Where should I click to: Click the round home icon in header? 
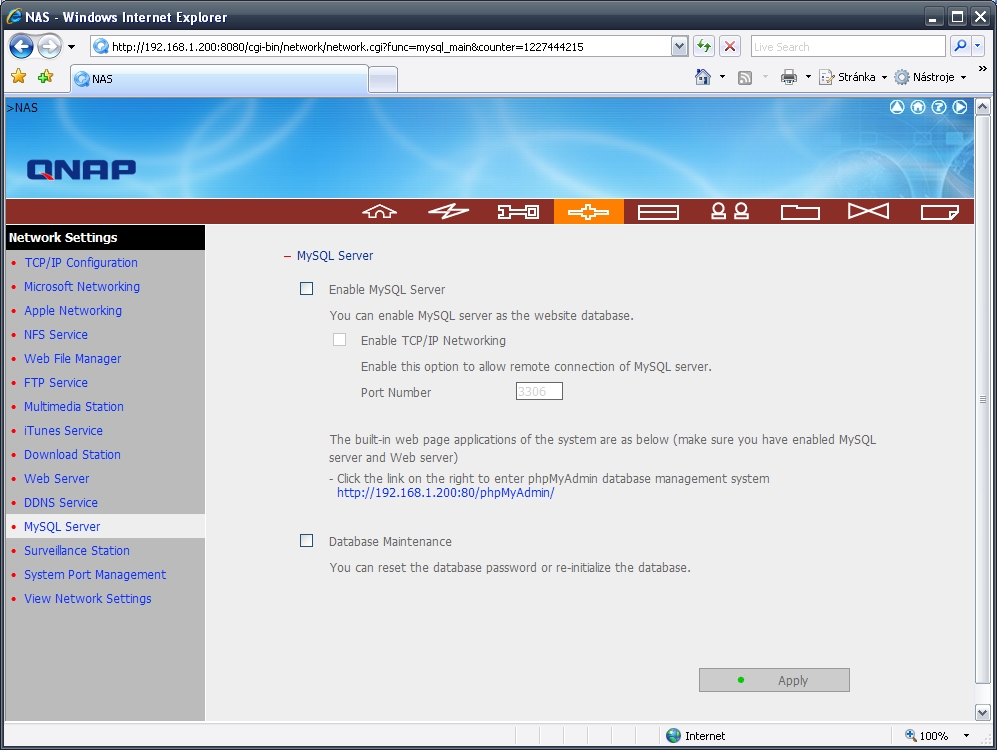[918, 107]
